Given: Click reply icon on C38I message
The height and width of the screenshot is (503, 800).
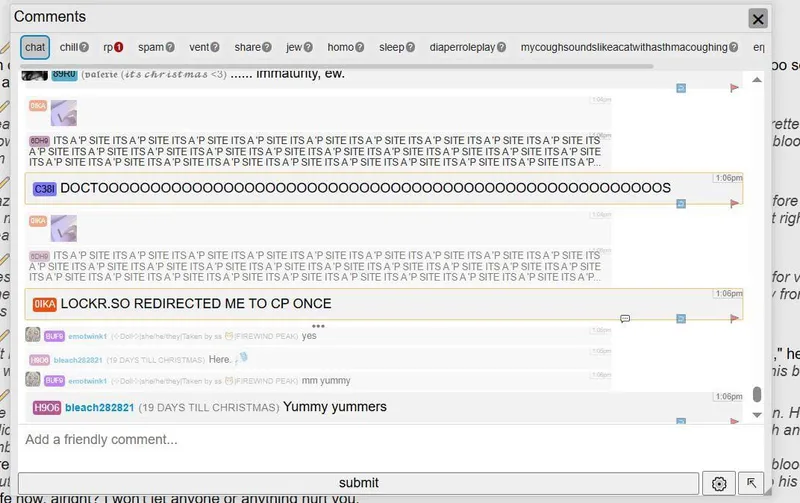Looking at the screenshot, I should (681, 203).
